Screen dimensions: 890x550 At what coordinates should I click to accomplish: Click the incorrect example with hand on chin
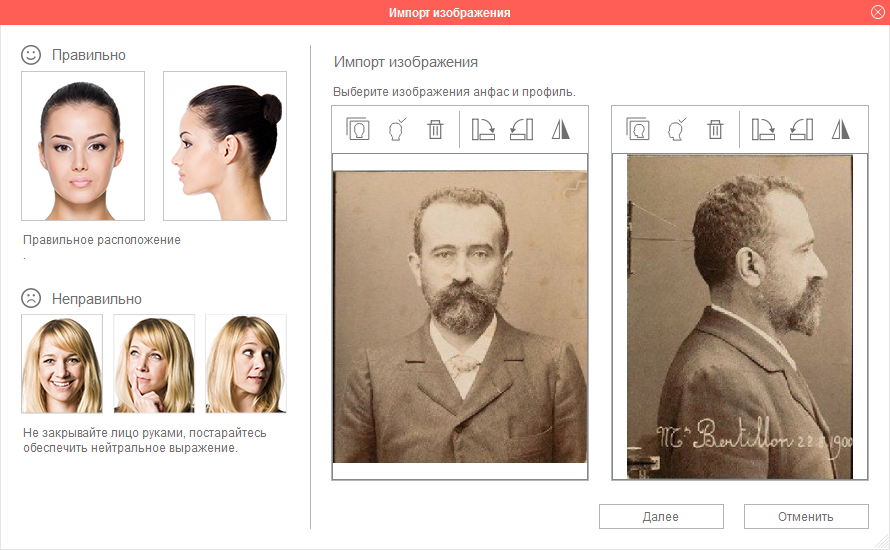[x=153, y=364]
